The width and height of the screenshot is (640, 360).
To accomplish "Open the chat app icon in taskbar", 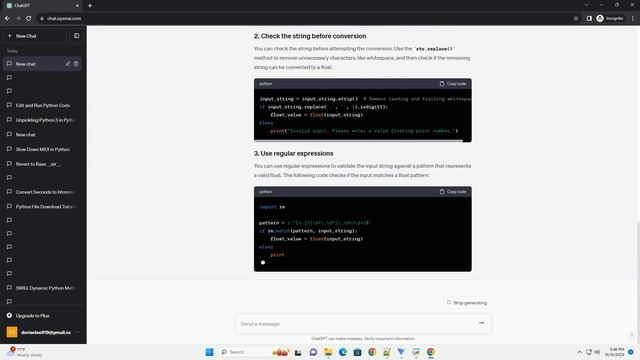I will (x=313, y=352).
